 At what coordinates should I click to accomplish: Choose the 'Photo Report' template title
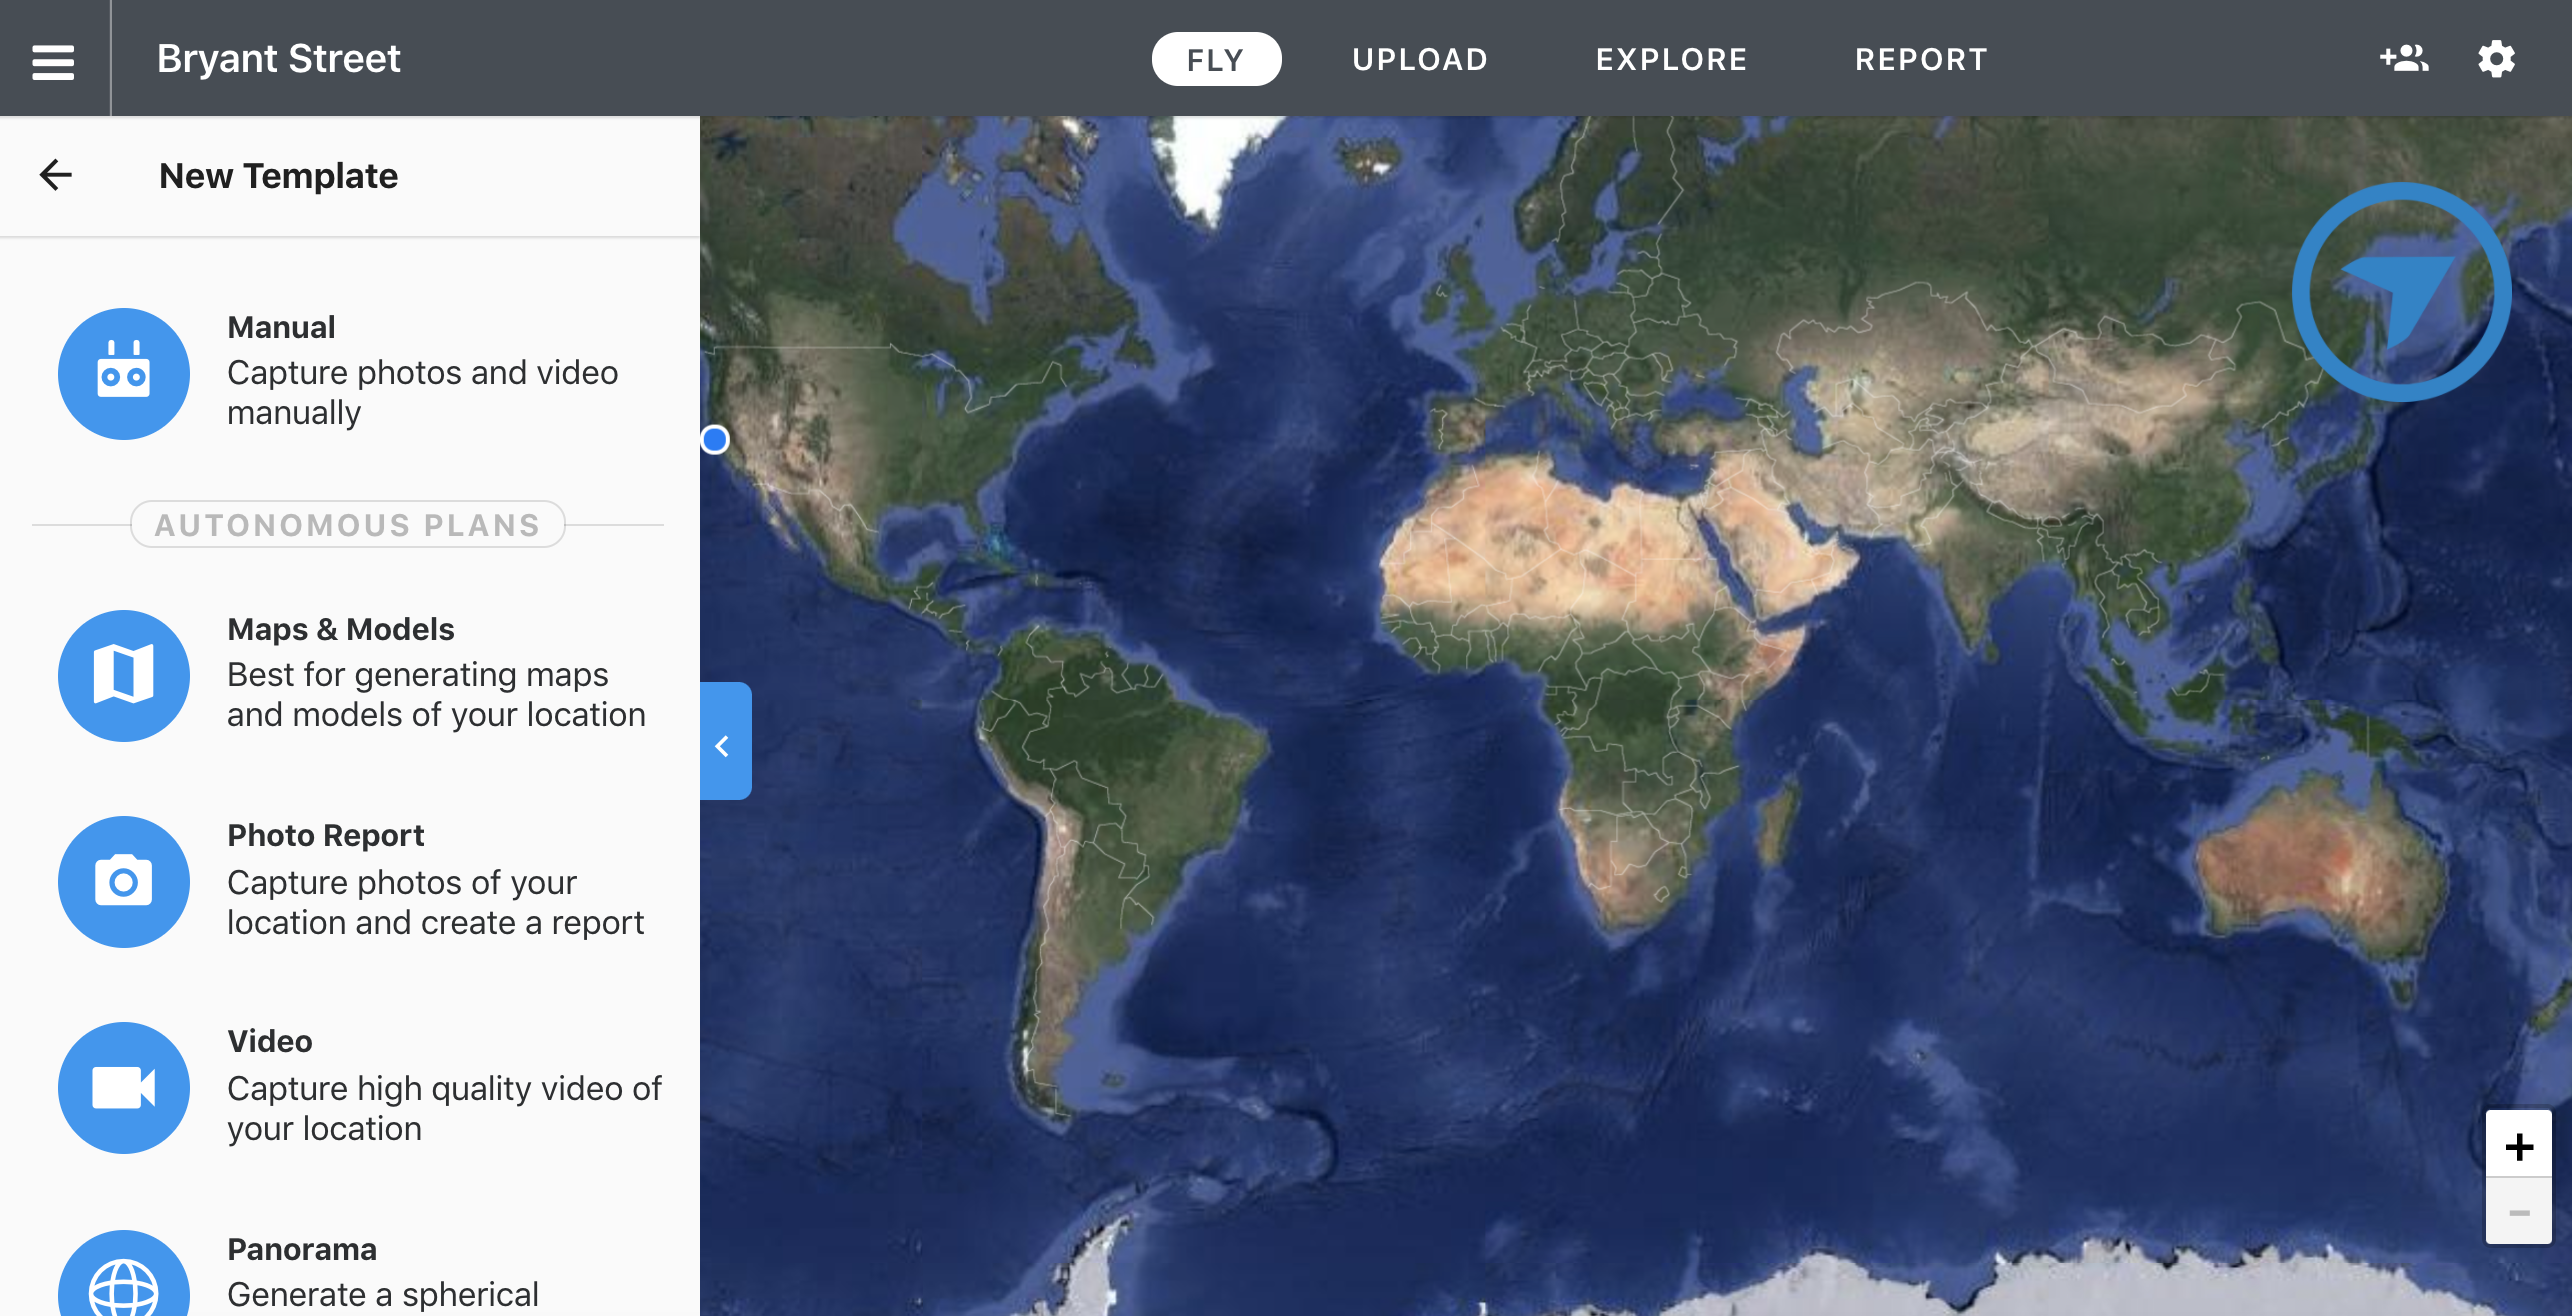click(326, 835)
